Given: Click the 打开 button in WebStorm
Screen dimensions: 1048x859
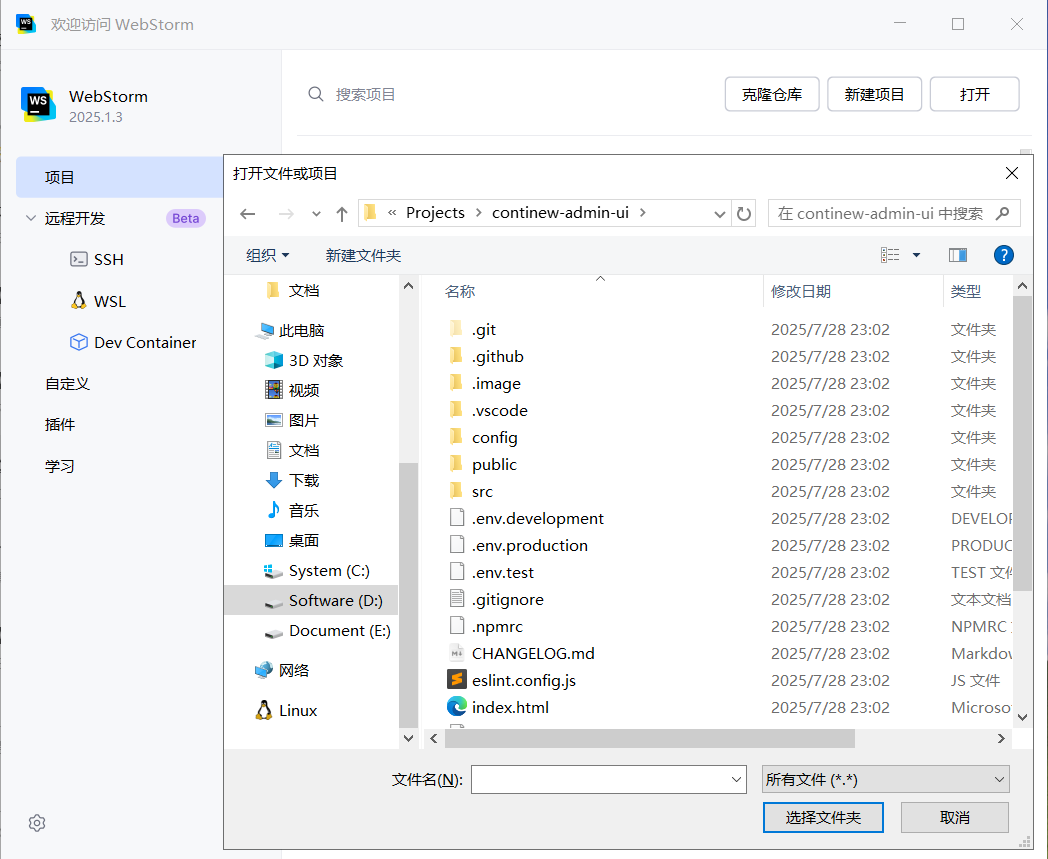Looking at the screenshot, I should click(x=974, y=94).
